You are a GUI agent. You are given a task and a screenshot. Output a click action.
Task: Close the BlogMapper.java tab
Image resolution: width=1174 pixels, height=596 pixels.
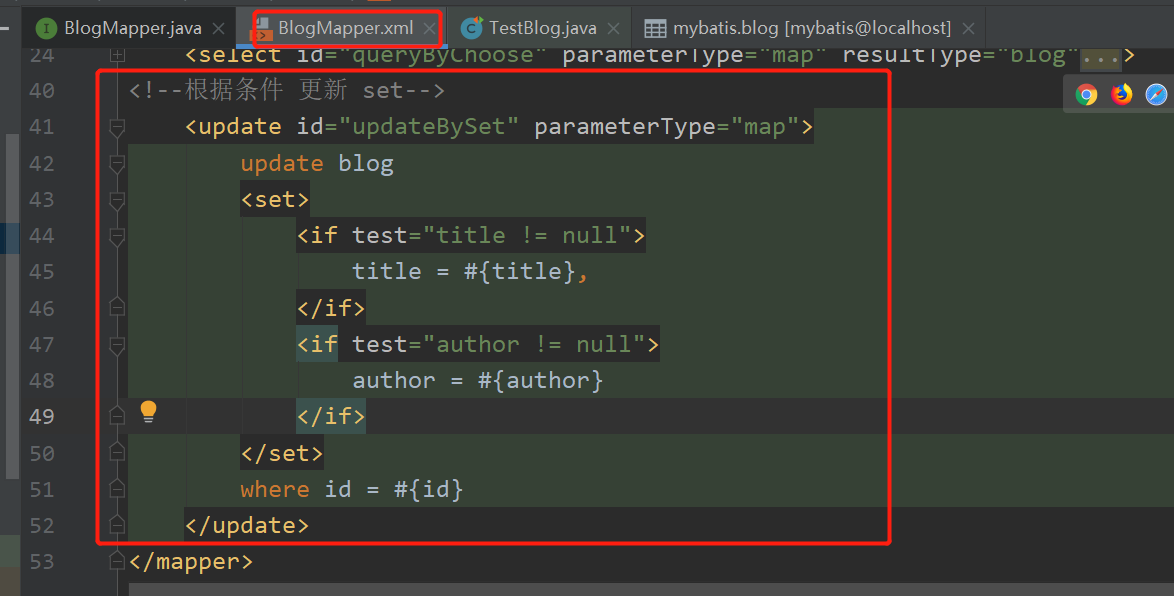219,28
